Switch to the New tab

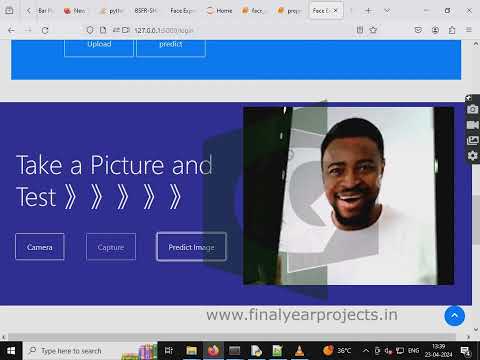[x=75, y=11]
